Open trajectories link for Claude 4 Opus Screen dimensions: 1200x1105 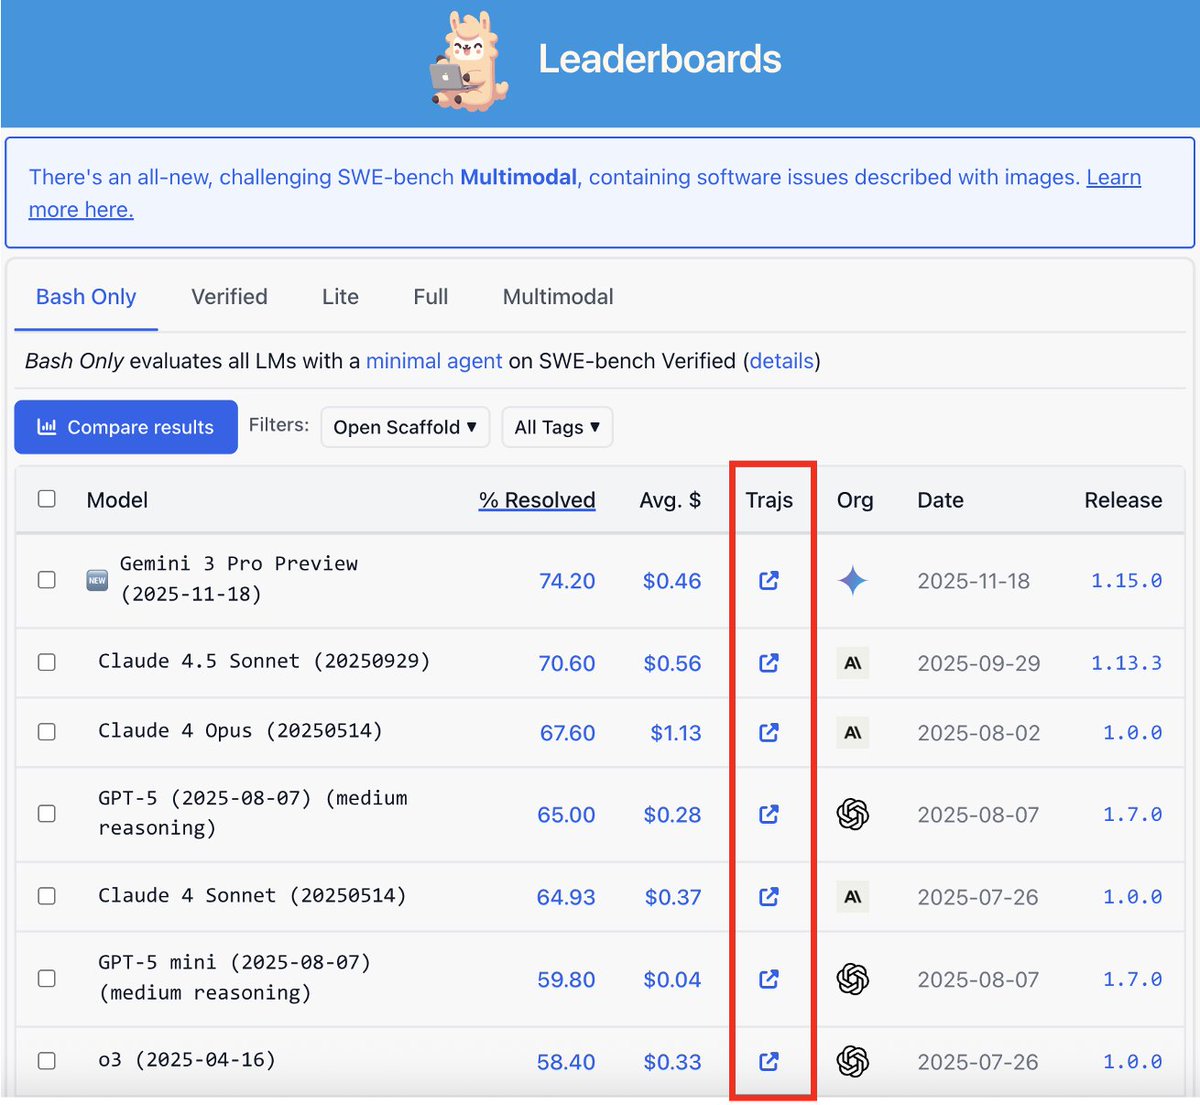coord(768,732)
